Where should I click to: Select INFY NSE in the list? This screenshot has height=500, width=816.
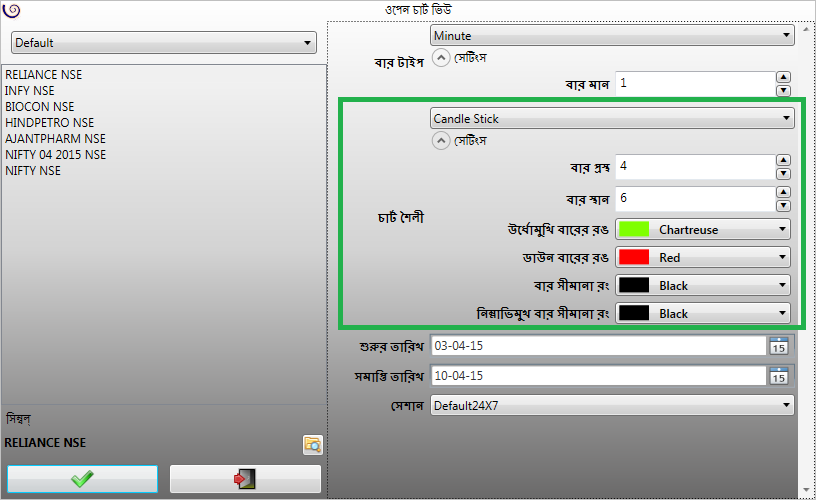[x=30, y=91]
